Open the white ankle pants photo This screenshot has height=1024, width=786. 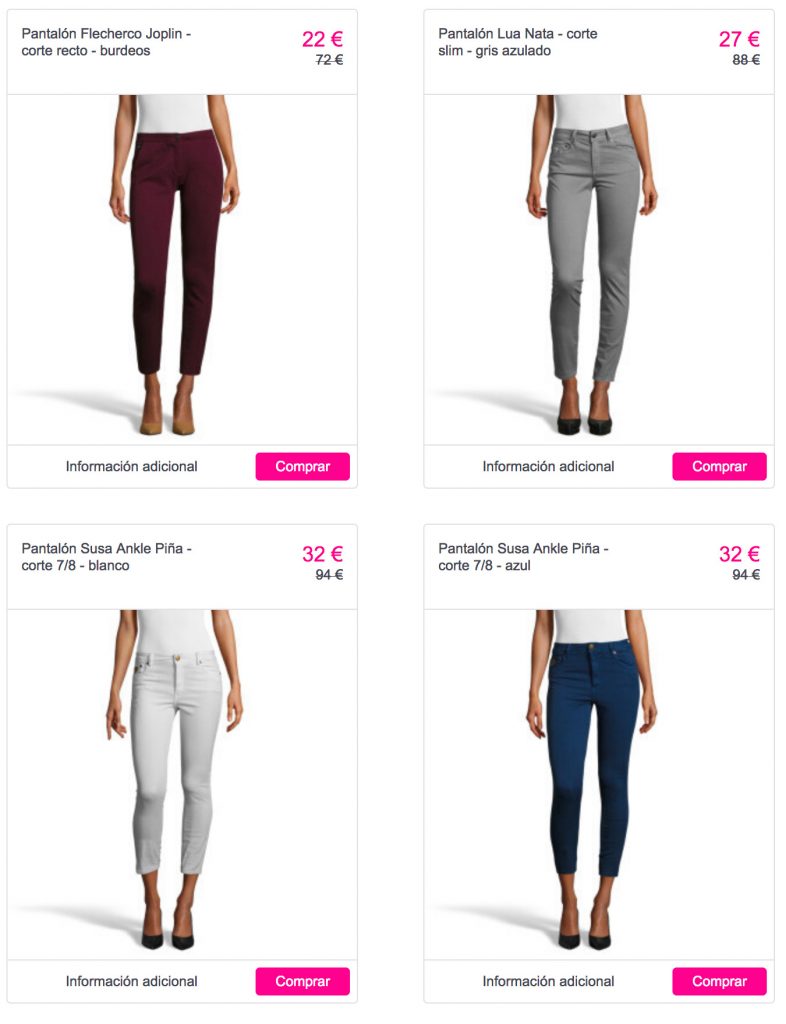coord(182,784)
